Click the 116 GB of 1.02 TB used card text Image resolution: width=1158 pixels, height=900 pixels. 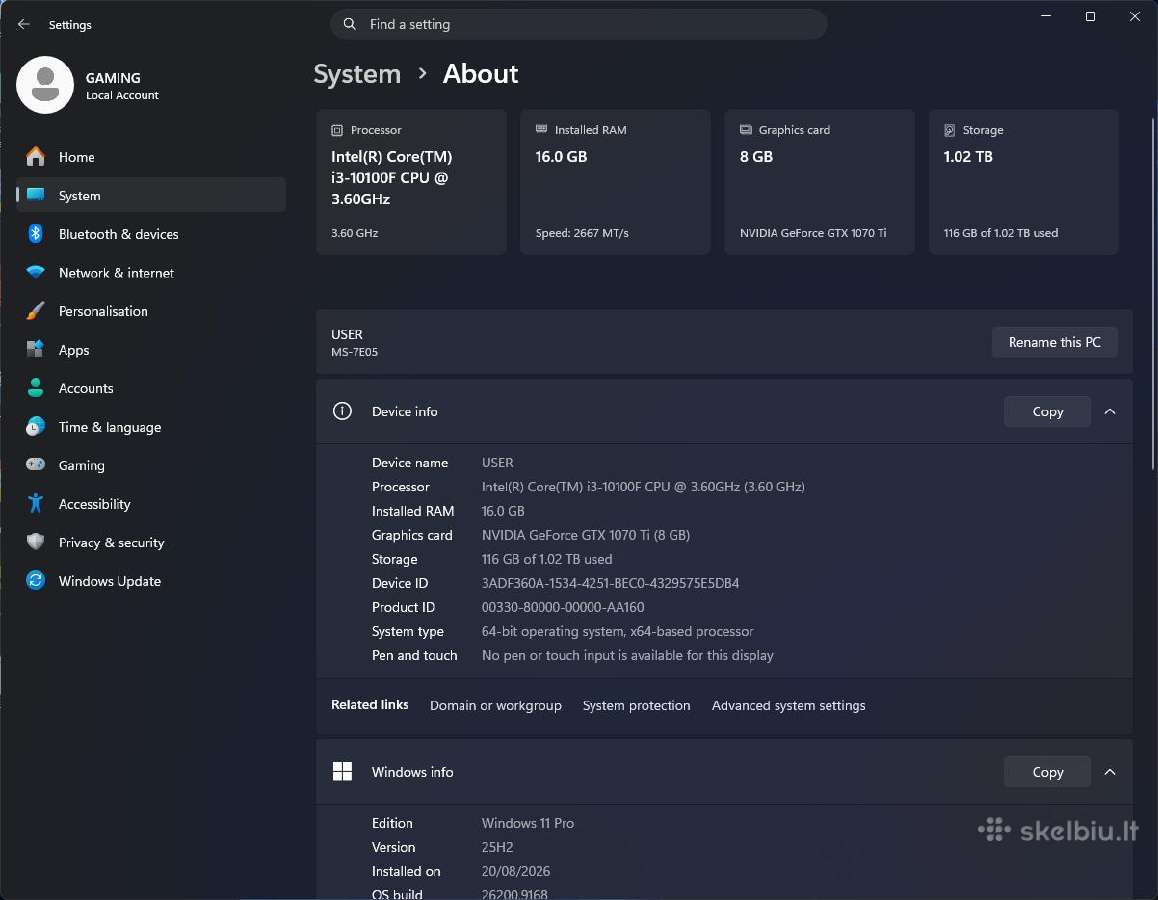coord(1000,233)
